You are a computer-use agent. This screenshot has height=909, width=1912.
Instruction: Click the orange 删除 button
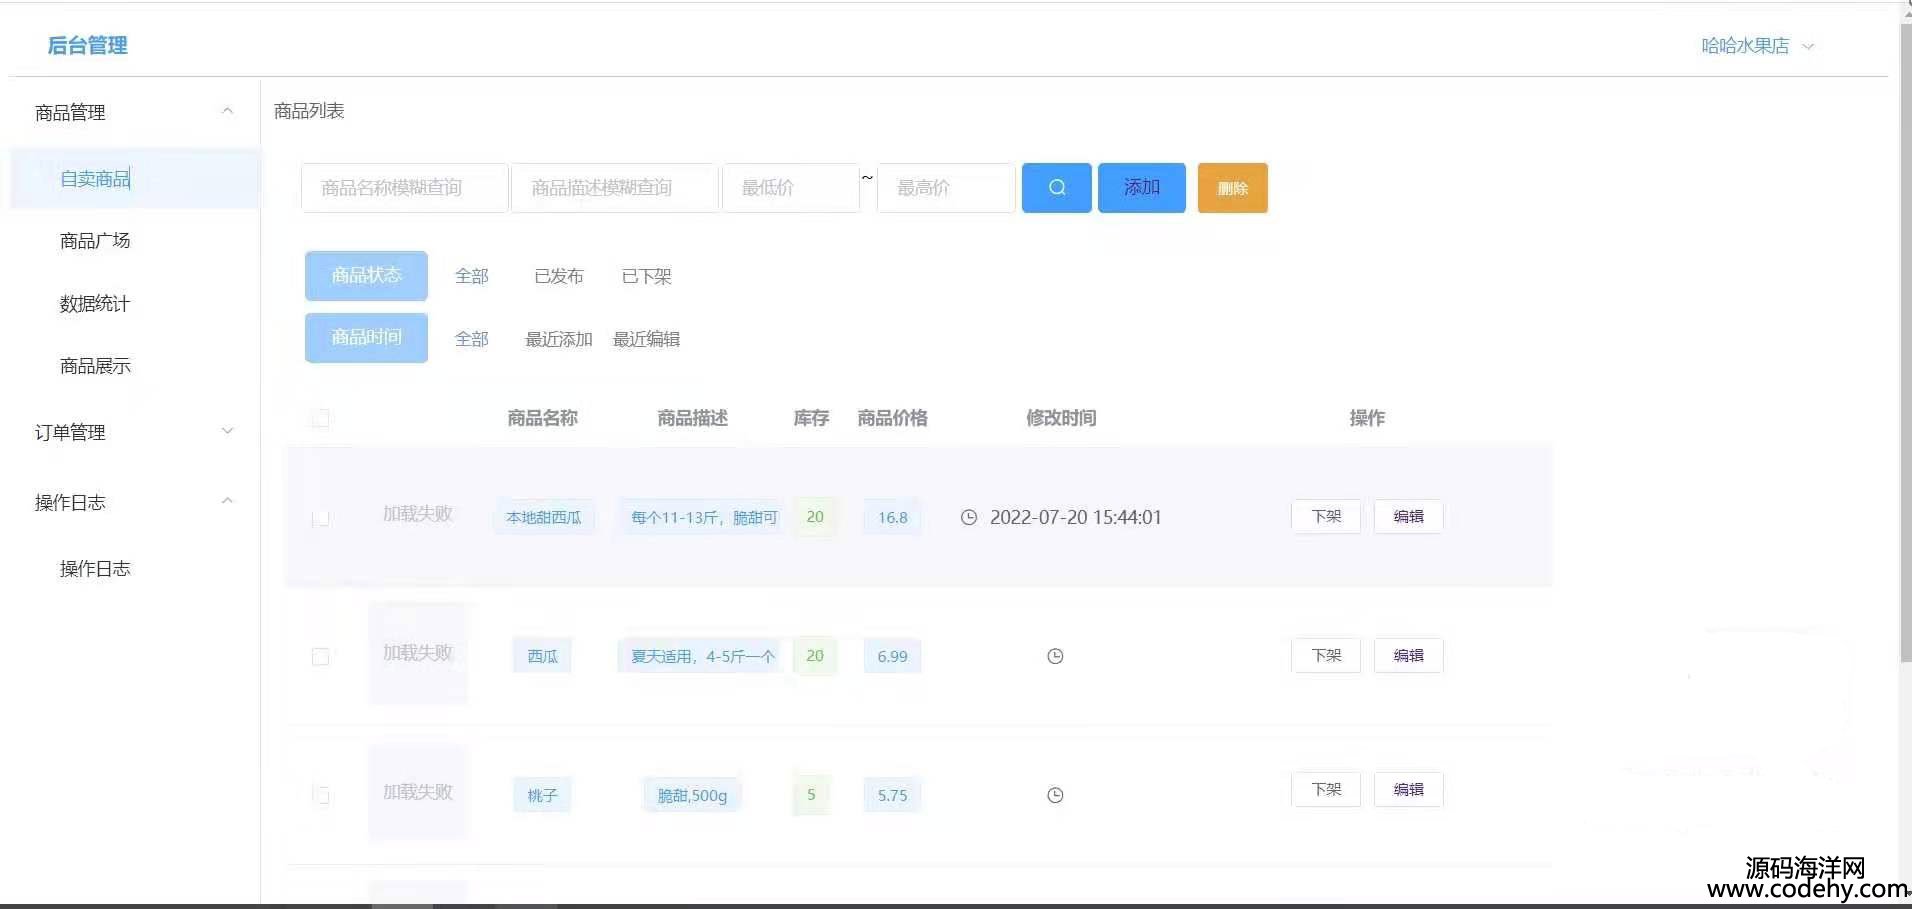pyautogui.click(x=1232, y=188)
